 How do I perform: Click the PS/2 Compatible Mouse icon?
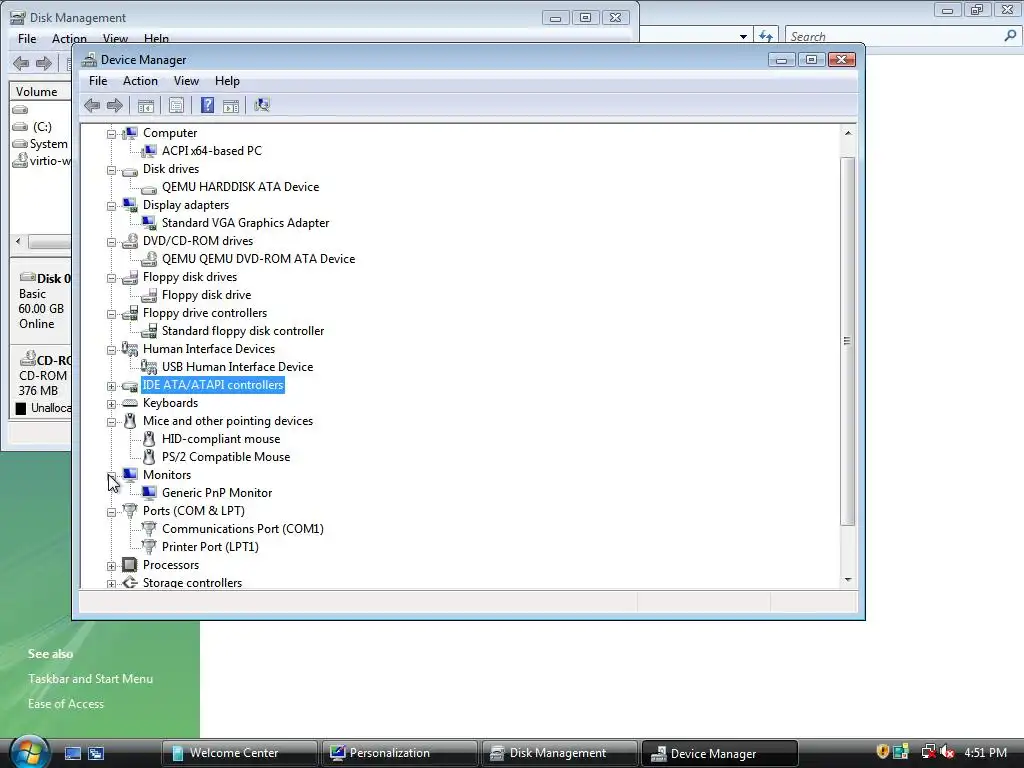(149, 457)
